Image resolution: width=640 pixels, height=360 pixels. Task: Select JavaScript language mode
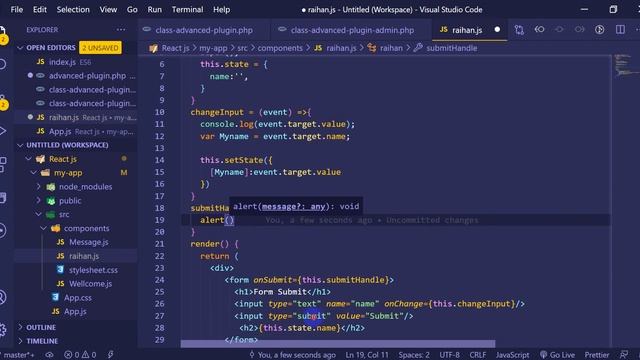(512, 355)
